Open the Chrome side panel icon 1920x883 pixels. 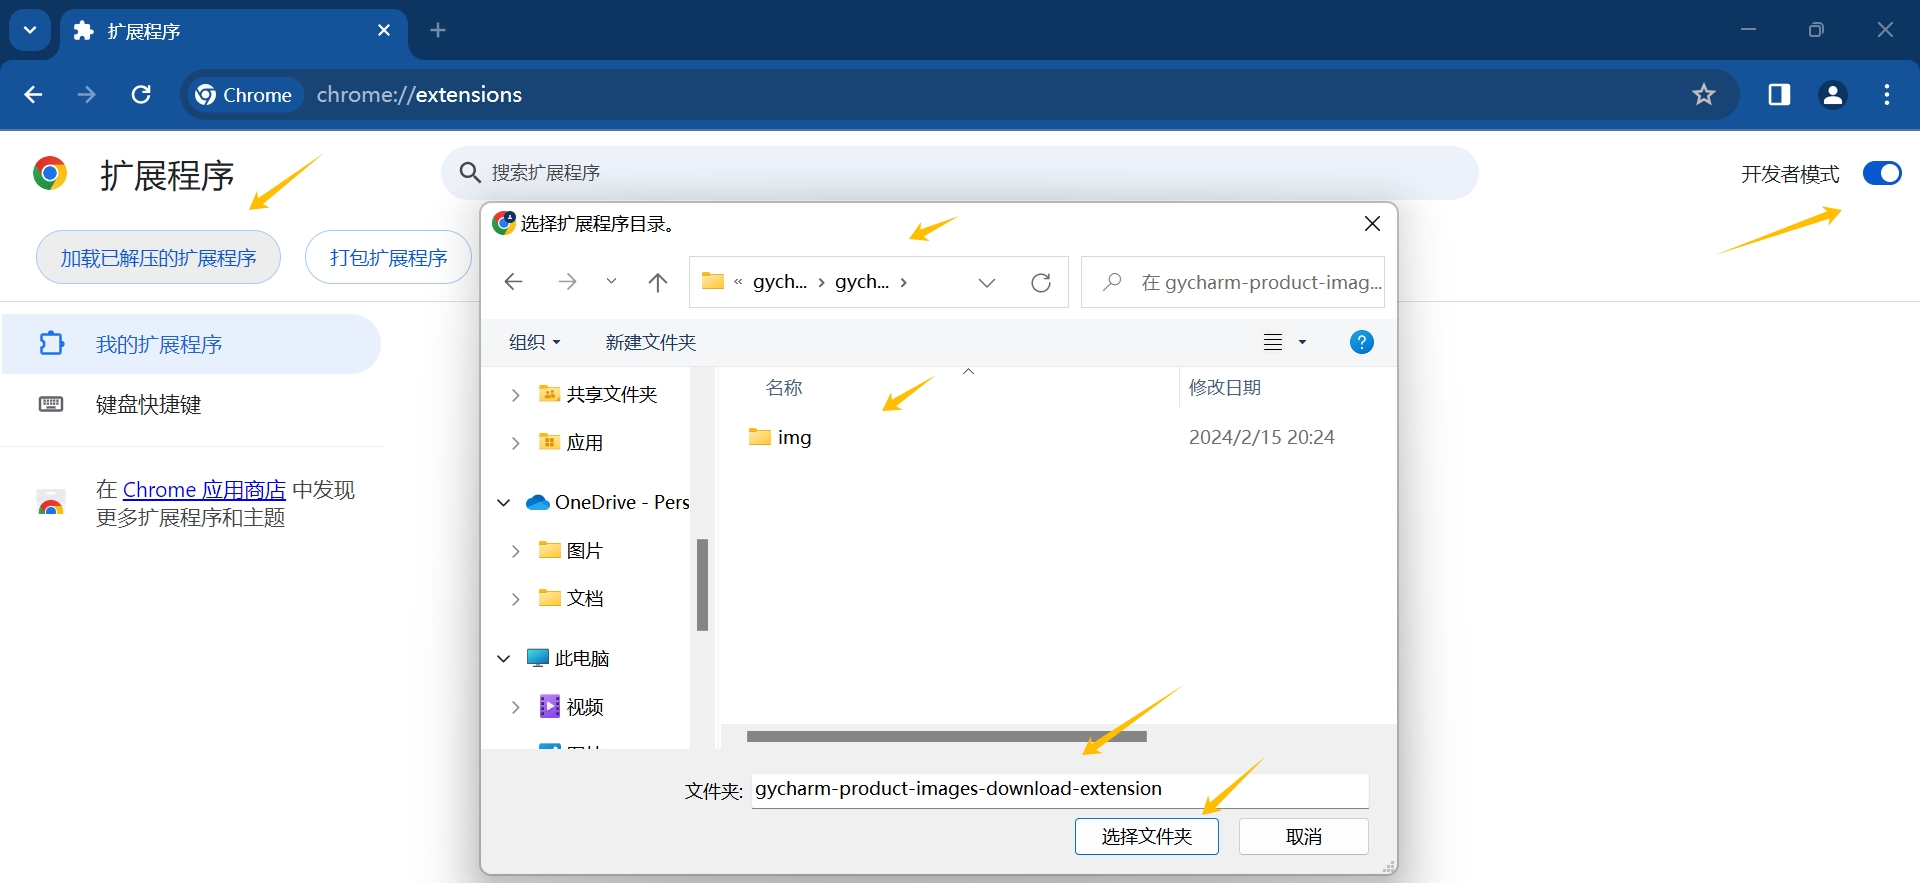coord(1779,95)
